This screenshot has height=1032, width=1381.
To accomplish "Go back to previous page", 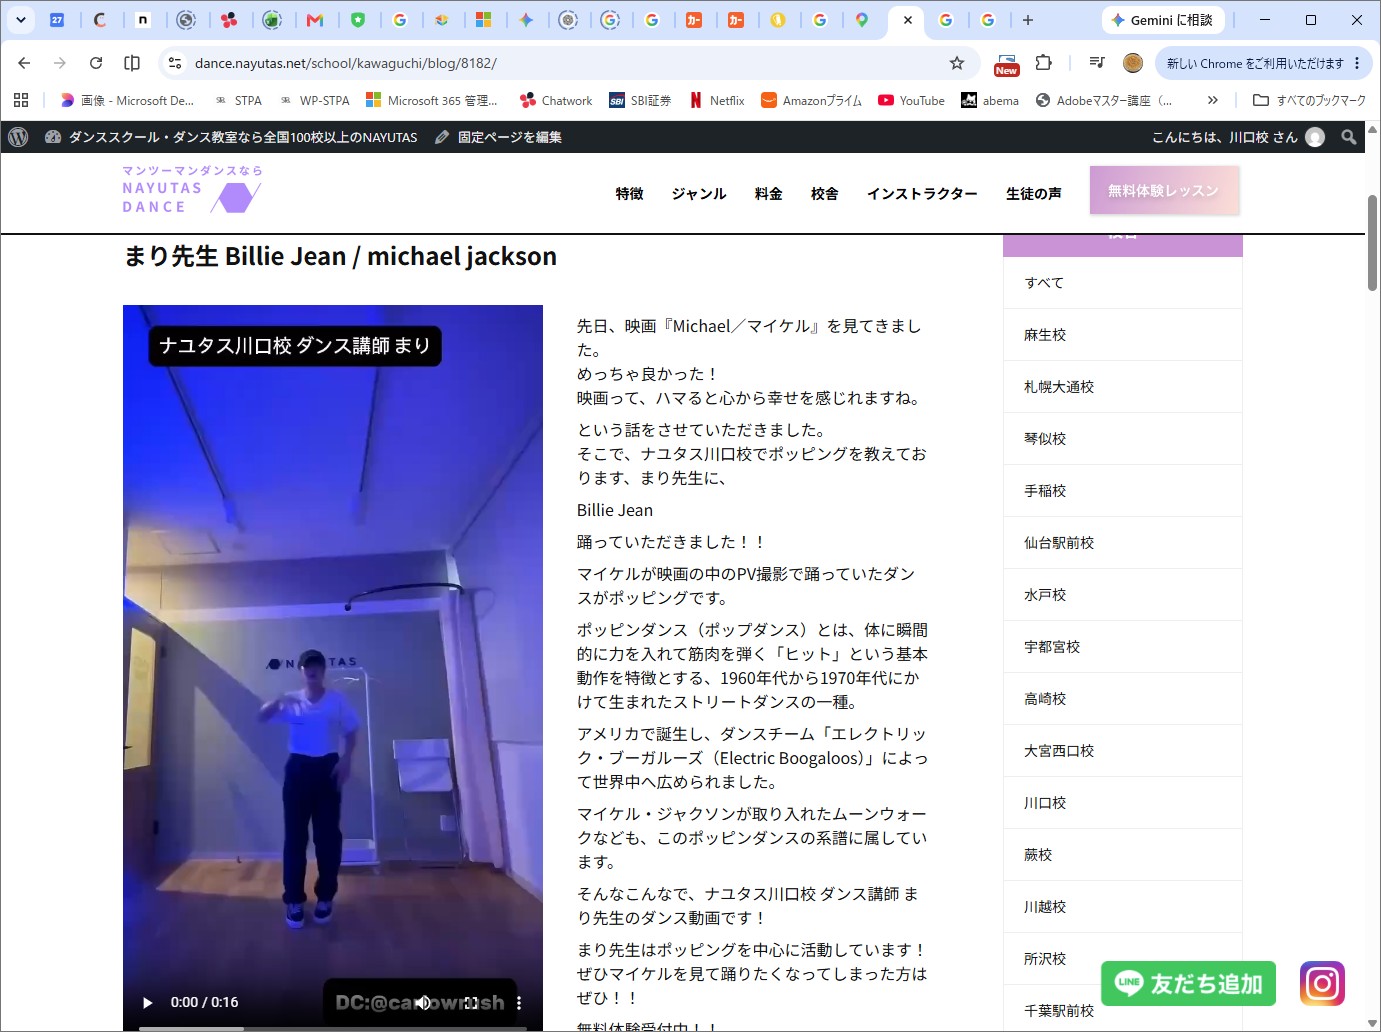I will 24,63.
